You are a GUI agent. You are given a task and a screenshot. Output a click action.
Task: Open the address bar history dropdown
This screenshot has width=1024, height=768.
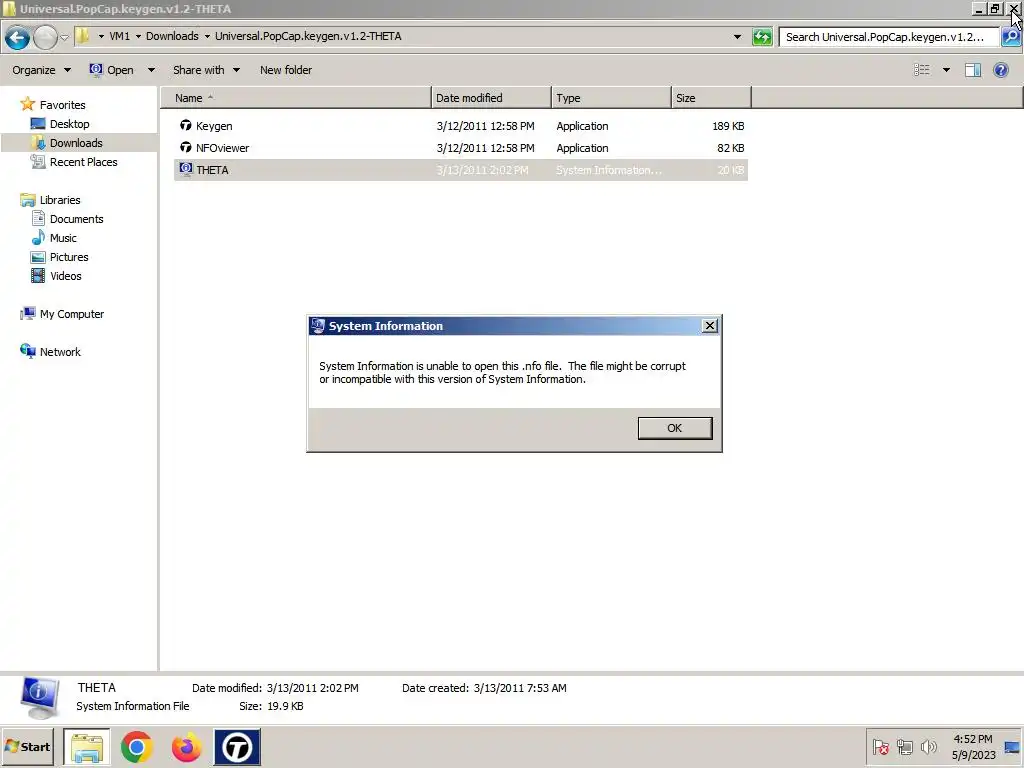[737, 37]
